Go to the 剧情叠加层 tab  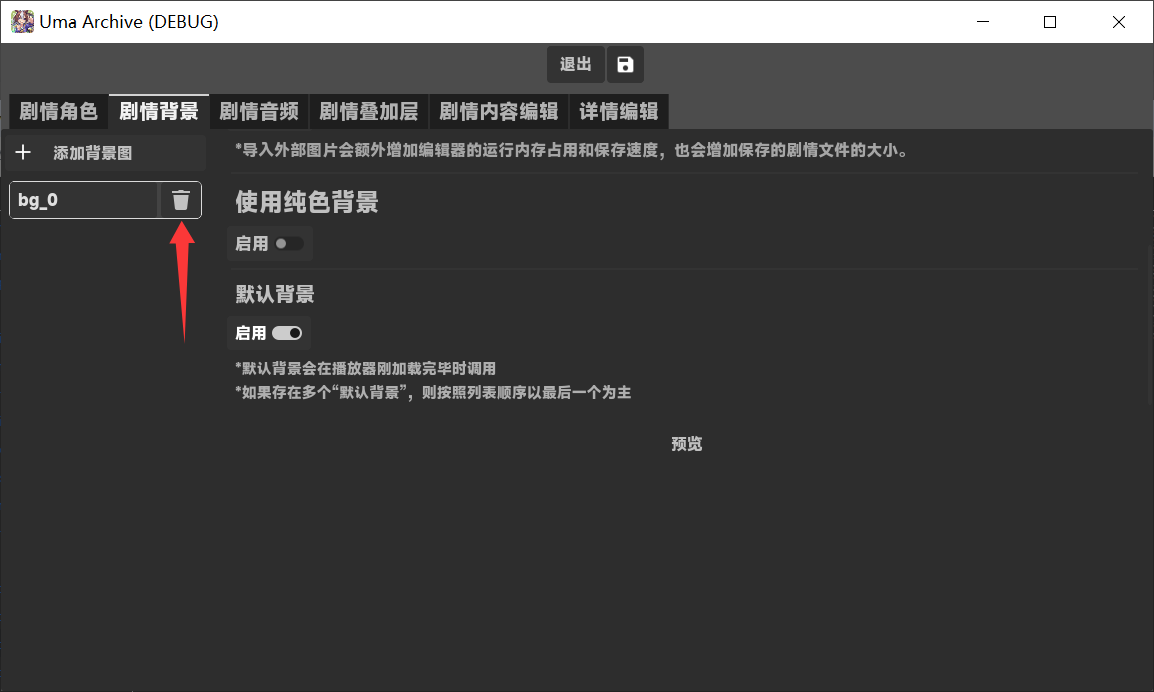[369, 111]
